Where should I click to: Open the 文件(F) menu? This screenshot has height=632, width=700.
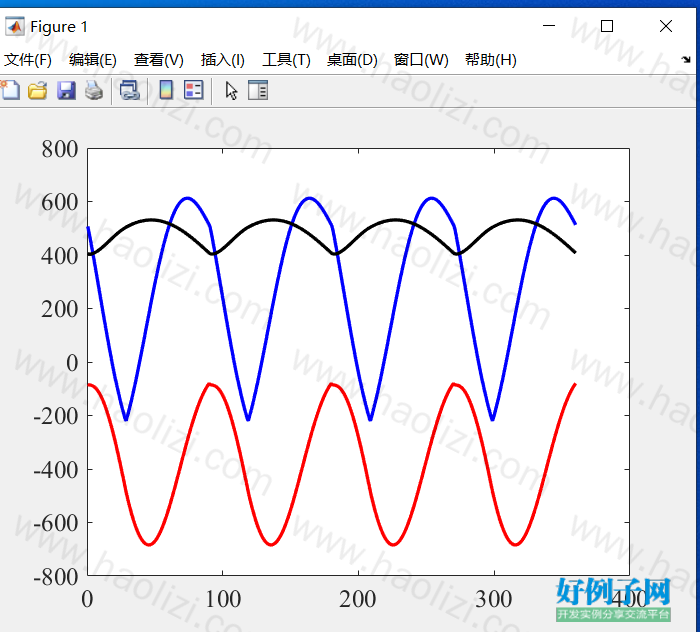28,60
